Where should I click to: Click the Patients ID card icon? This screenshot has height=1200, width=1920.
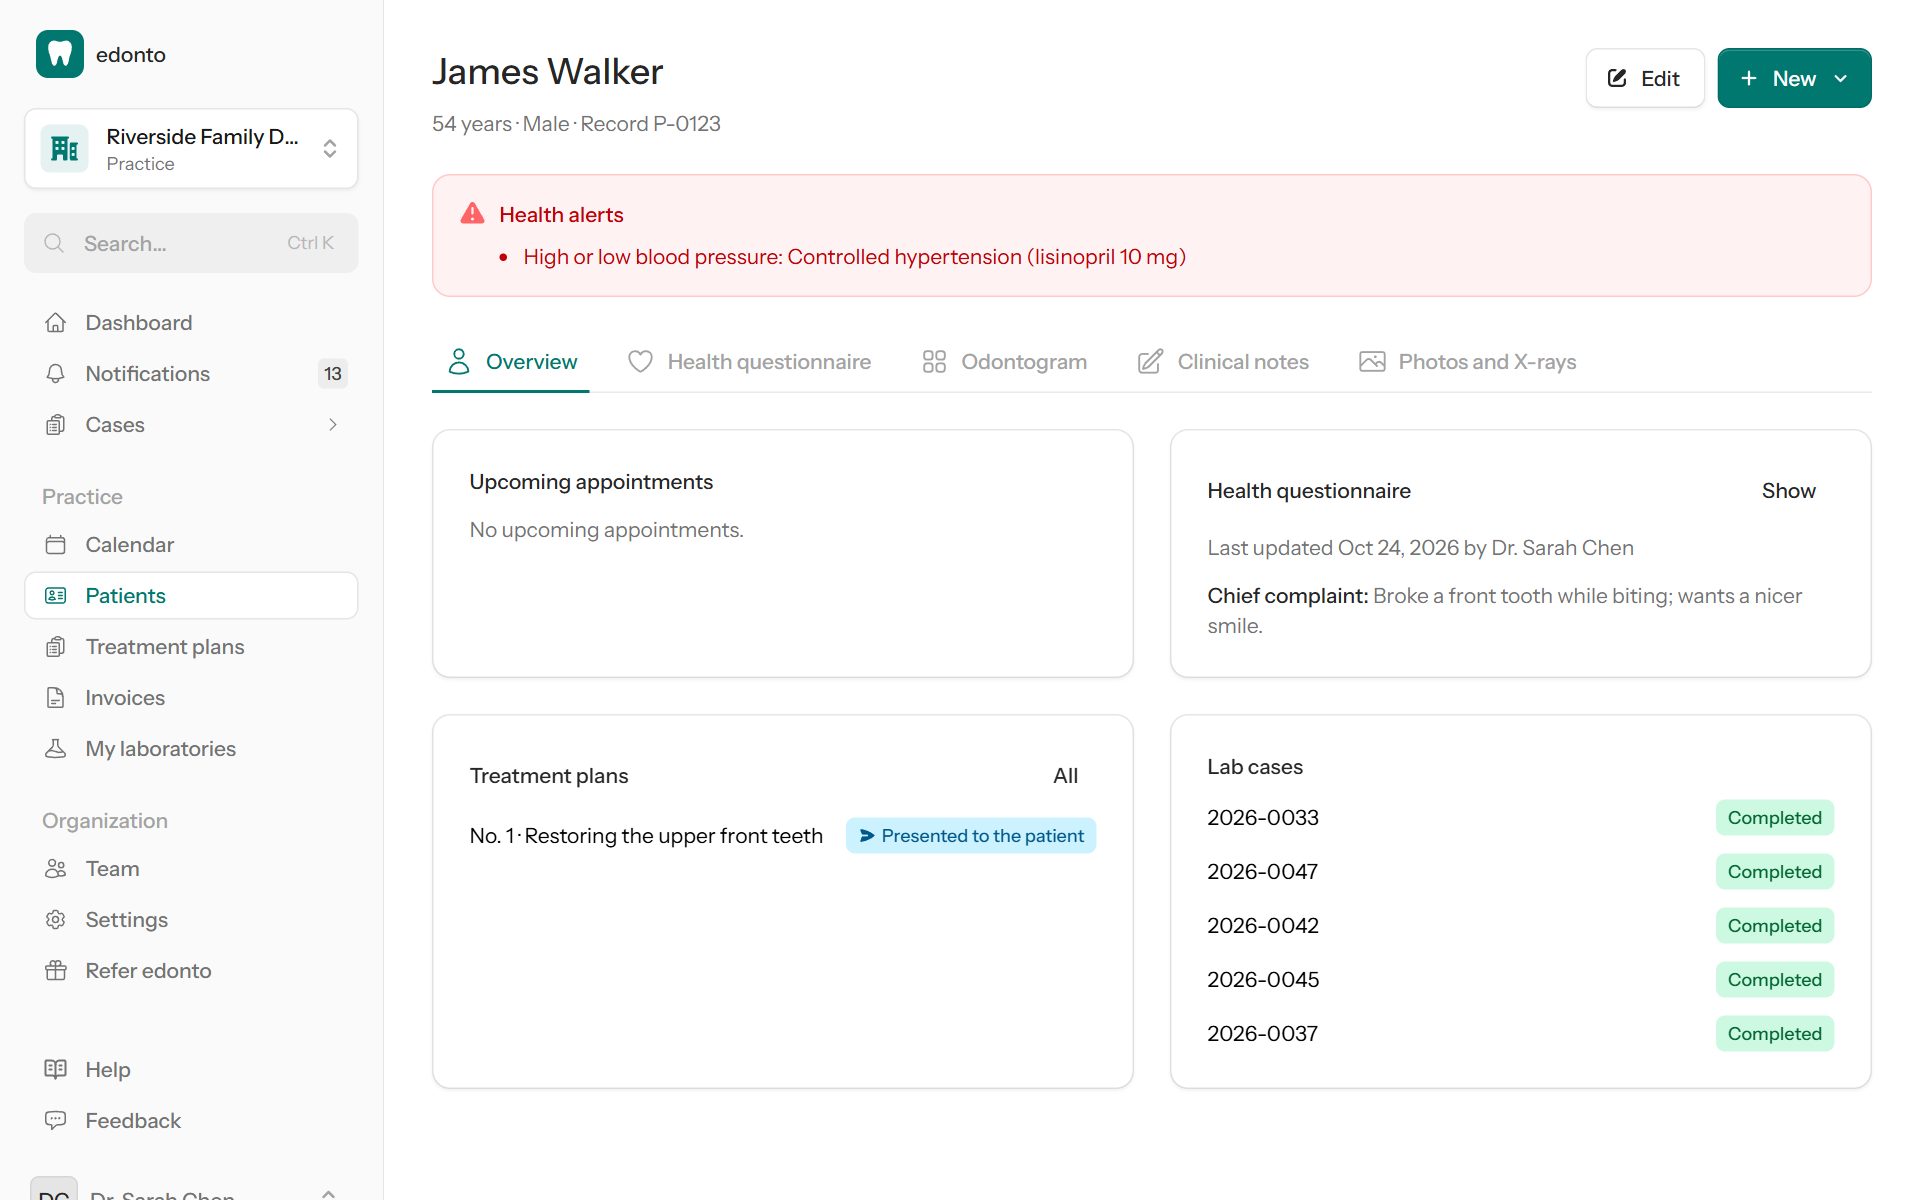point(56,596)
